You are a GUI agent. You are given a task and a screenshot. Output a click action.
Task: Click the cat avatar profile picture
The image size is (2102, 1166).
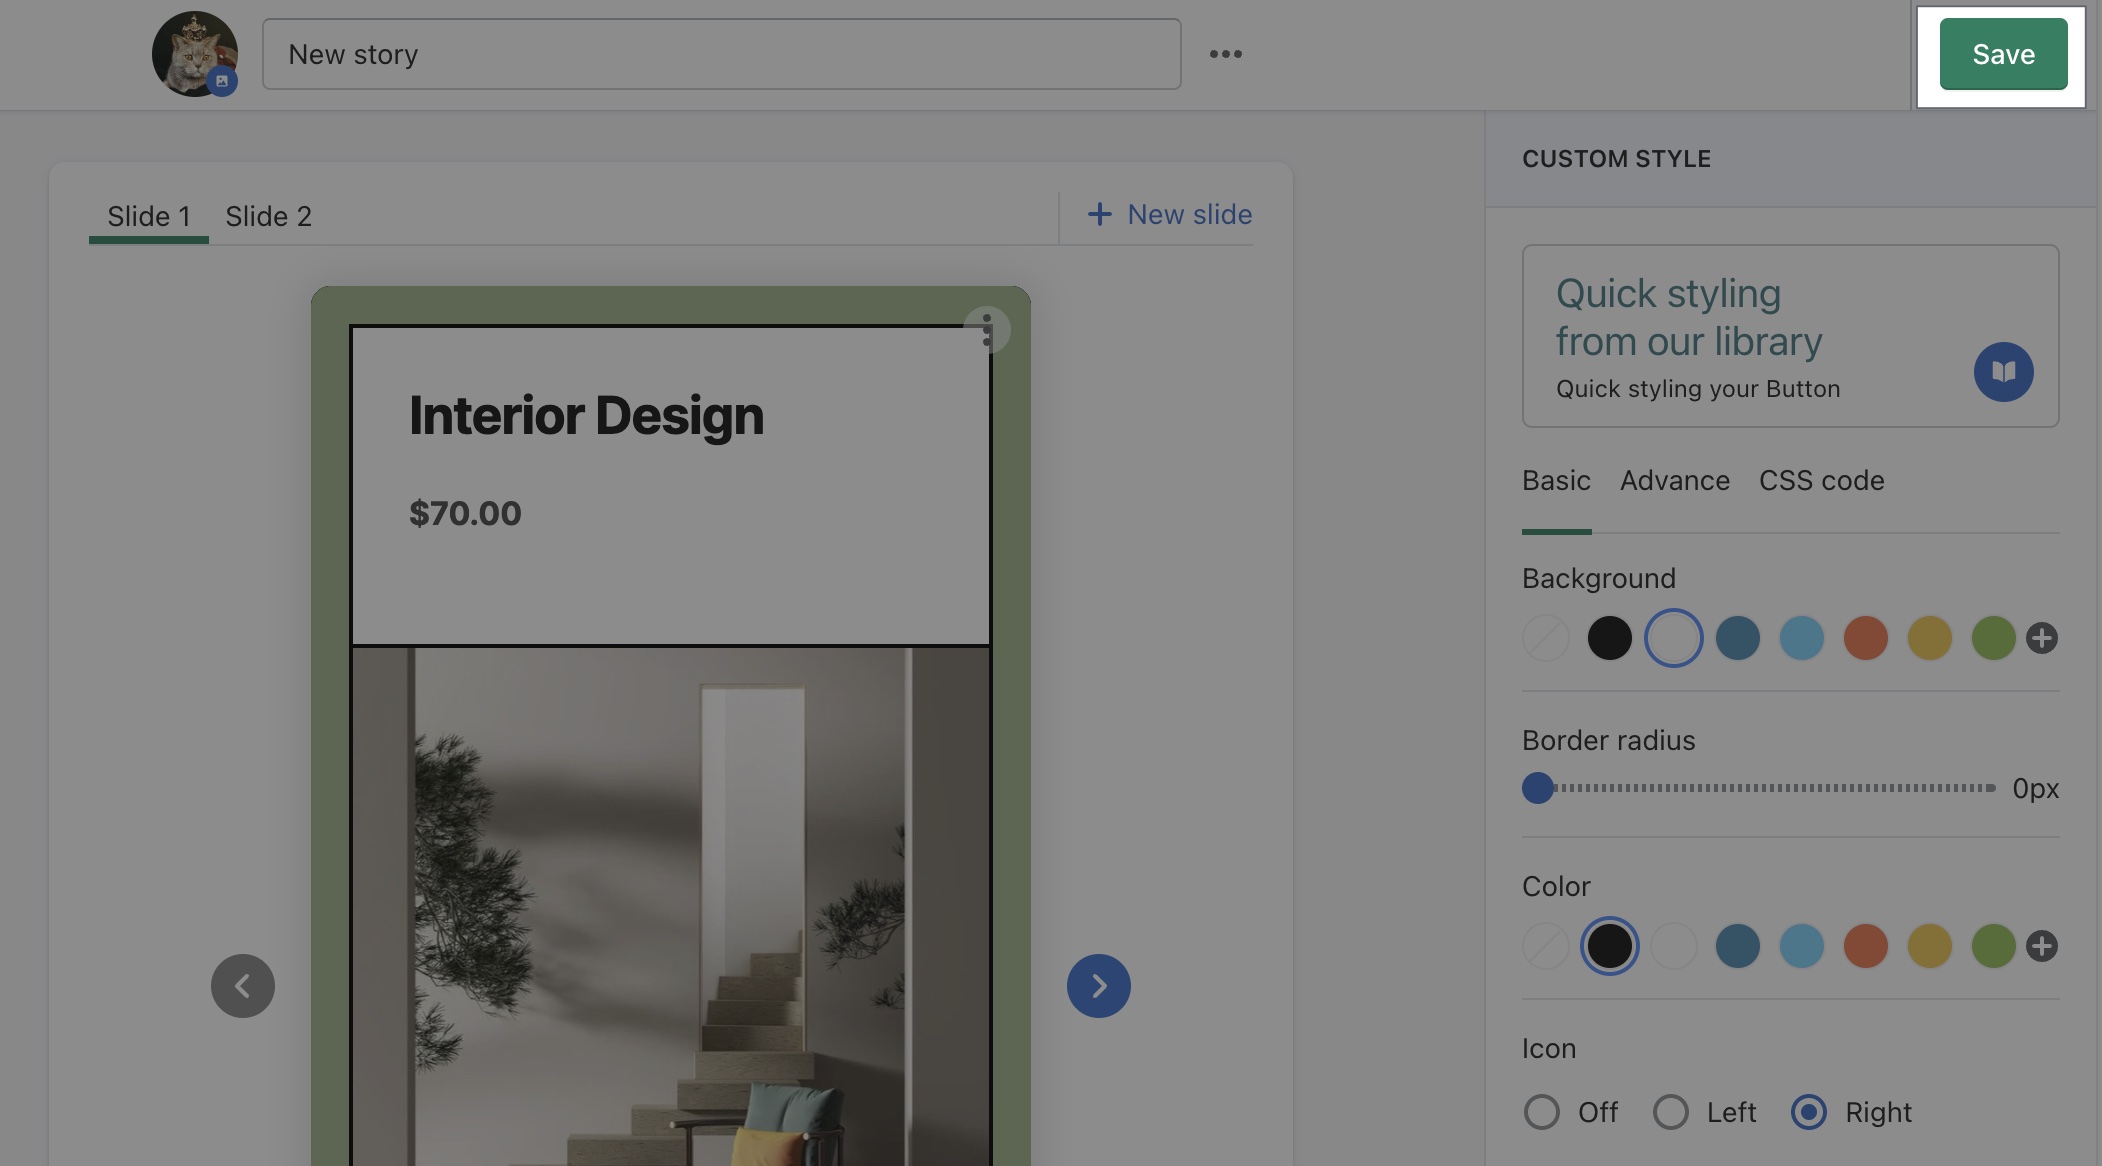(x=195, y=54)
